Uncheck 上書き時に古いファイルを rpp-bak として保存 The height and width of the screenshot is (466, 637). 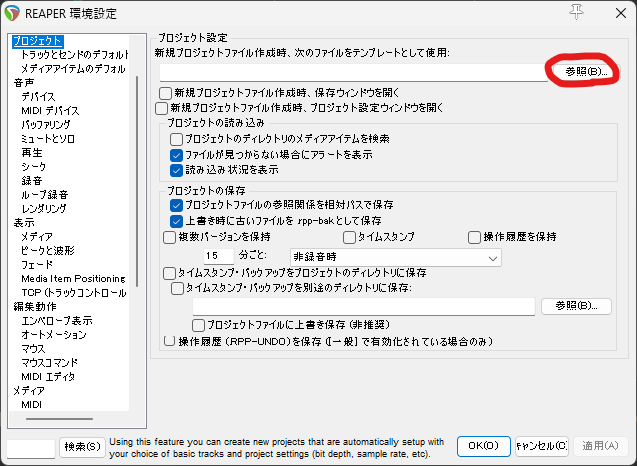click(176, 221)
